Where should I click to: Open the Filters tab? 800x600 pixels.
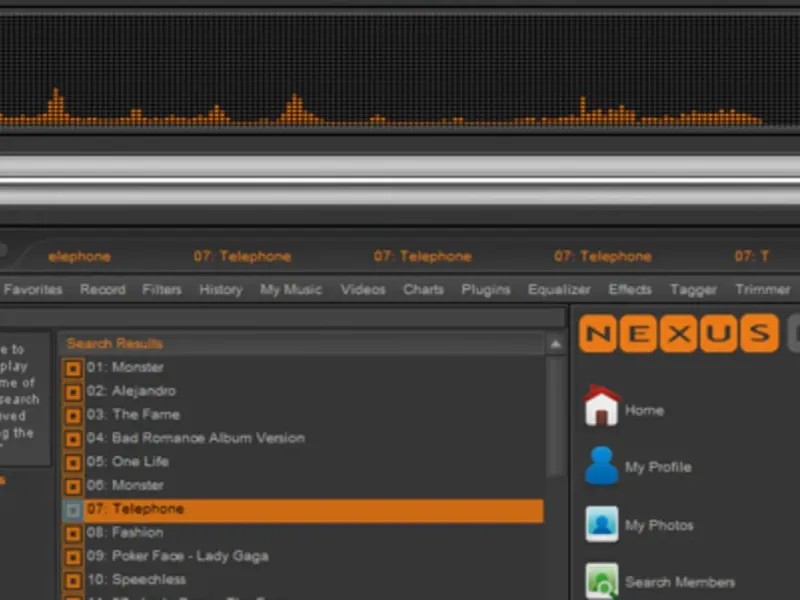click(162, 289)
